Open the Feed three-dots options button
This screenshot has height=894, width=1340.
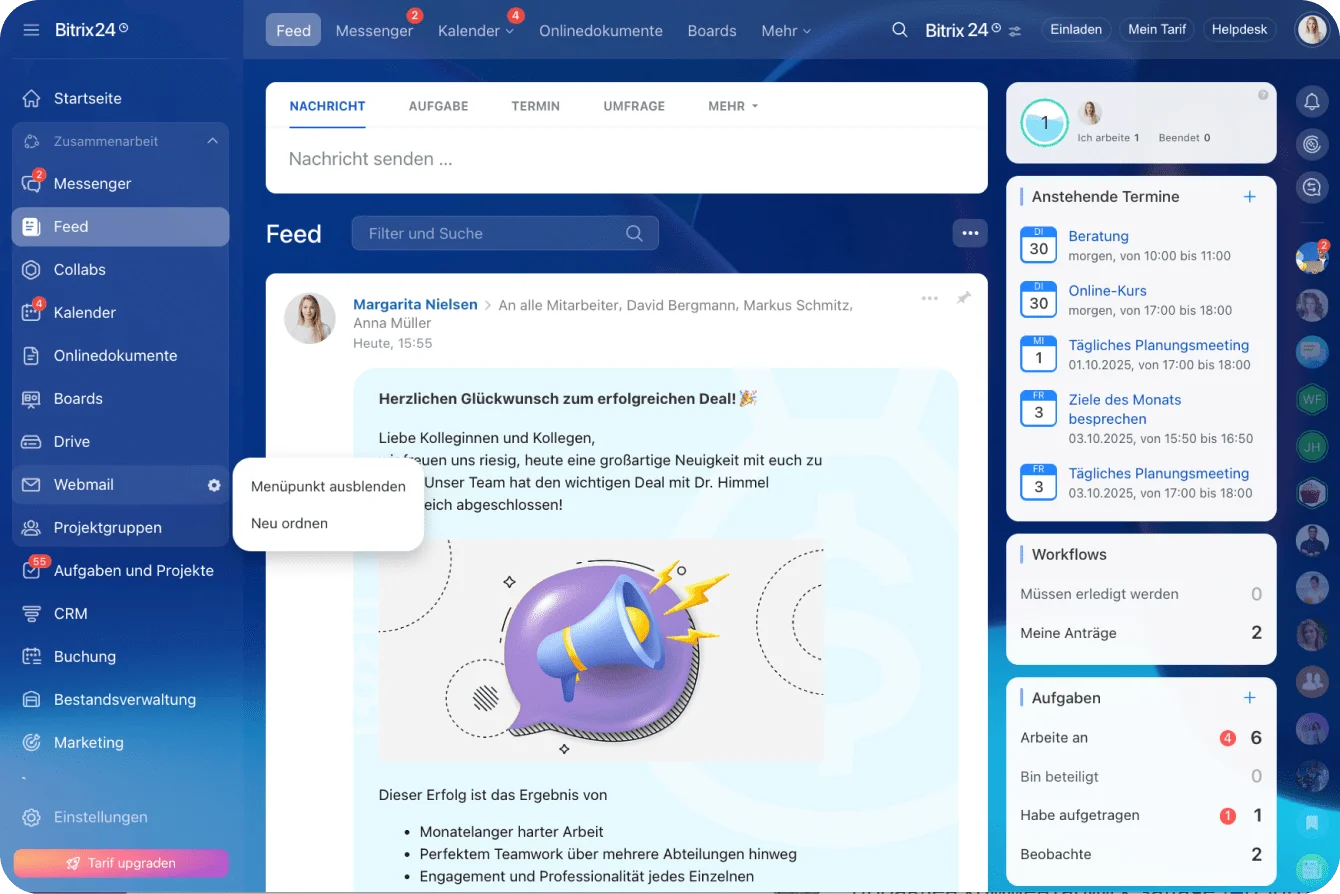969,233
